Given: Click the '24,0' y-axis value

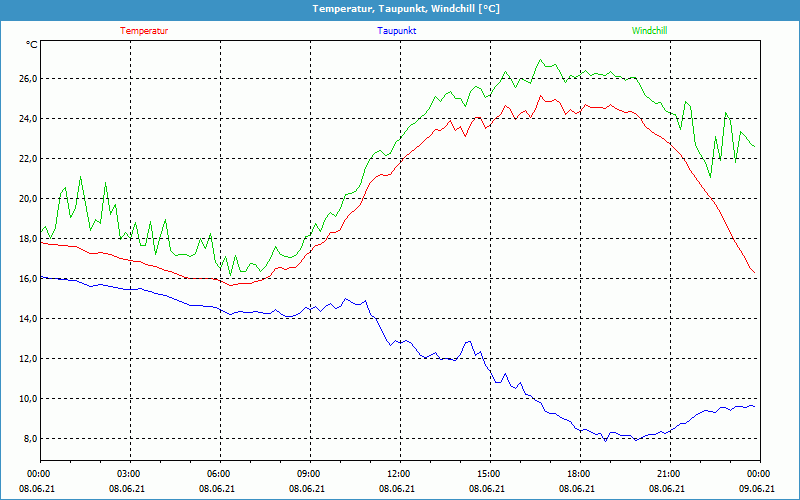Looking at the screenshot, I should [x=28, y=118].
